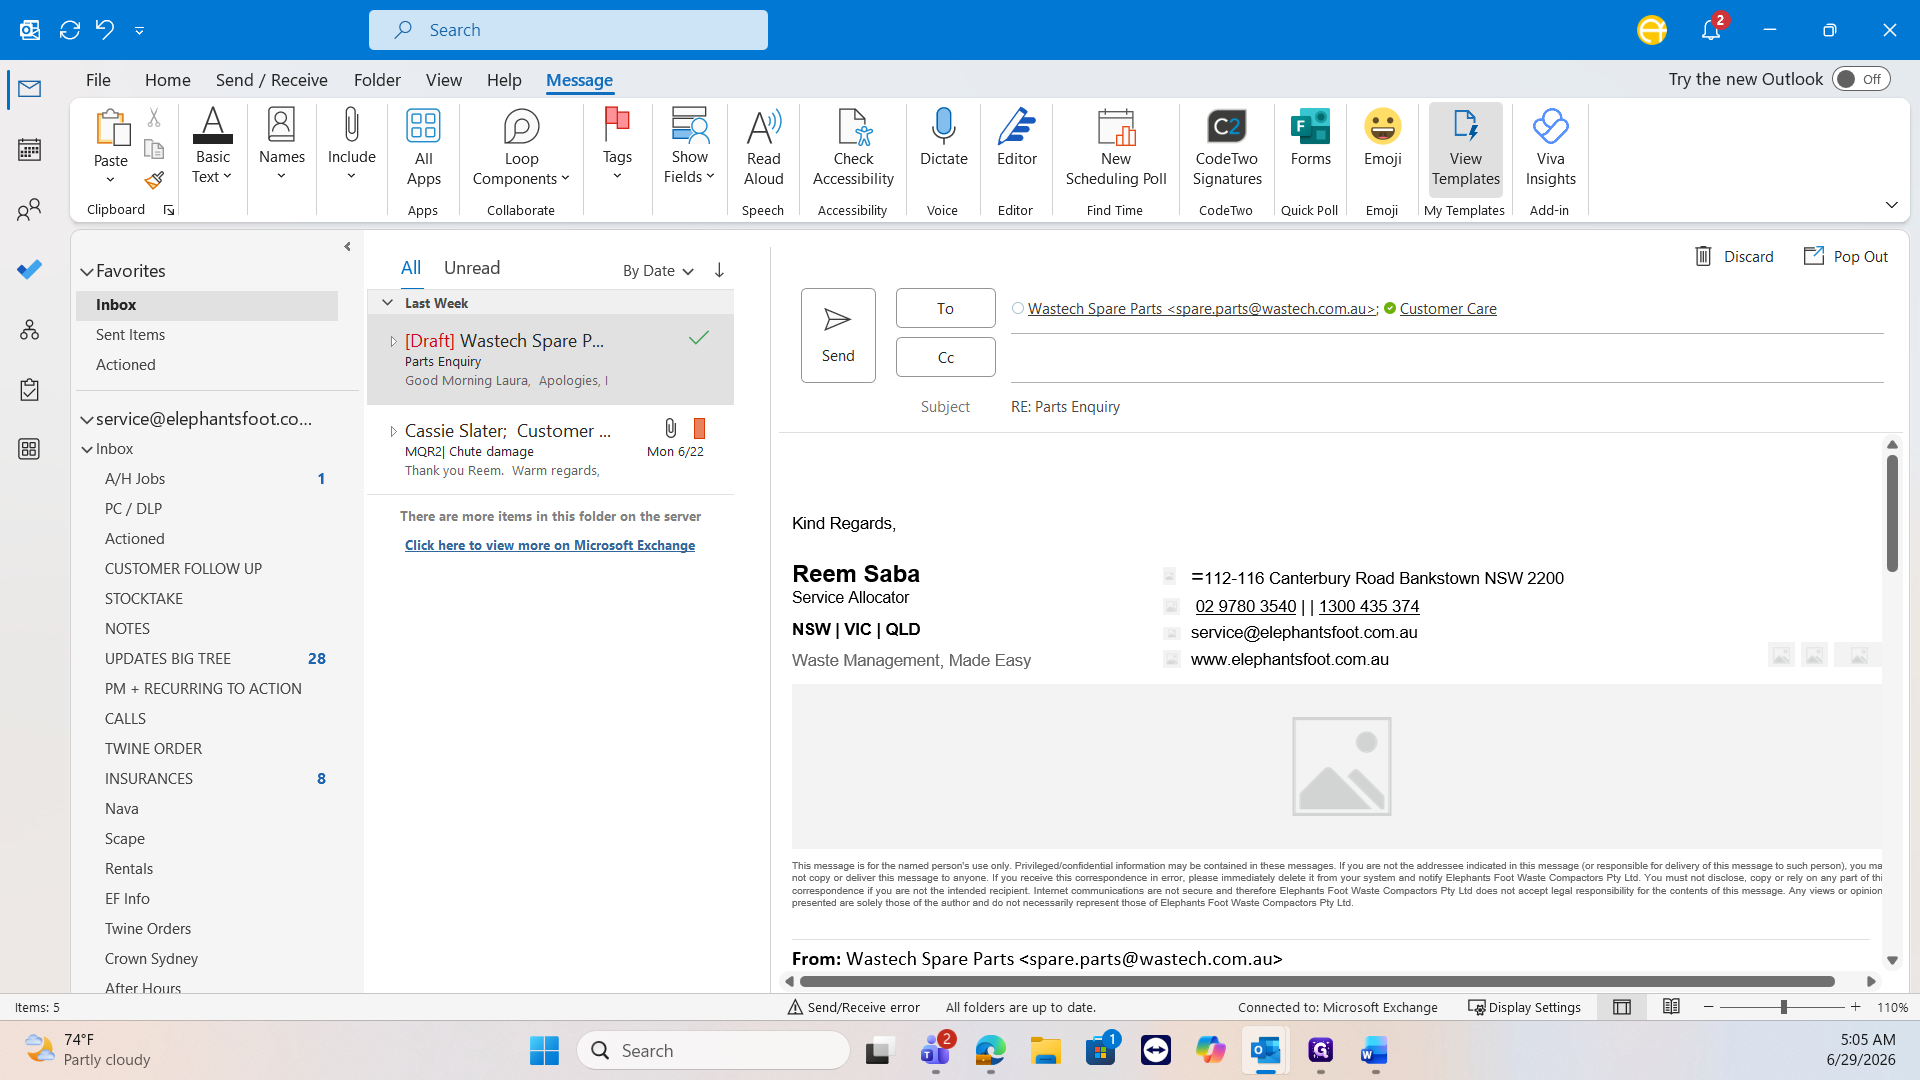Open the Editor tool
Viewport: 1920px width, 1080px height.
point(1017,138)
